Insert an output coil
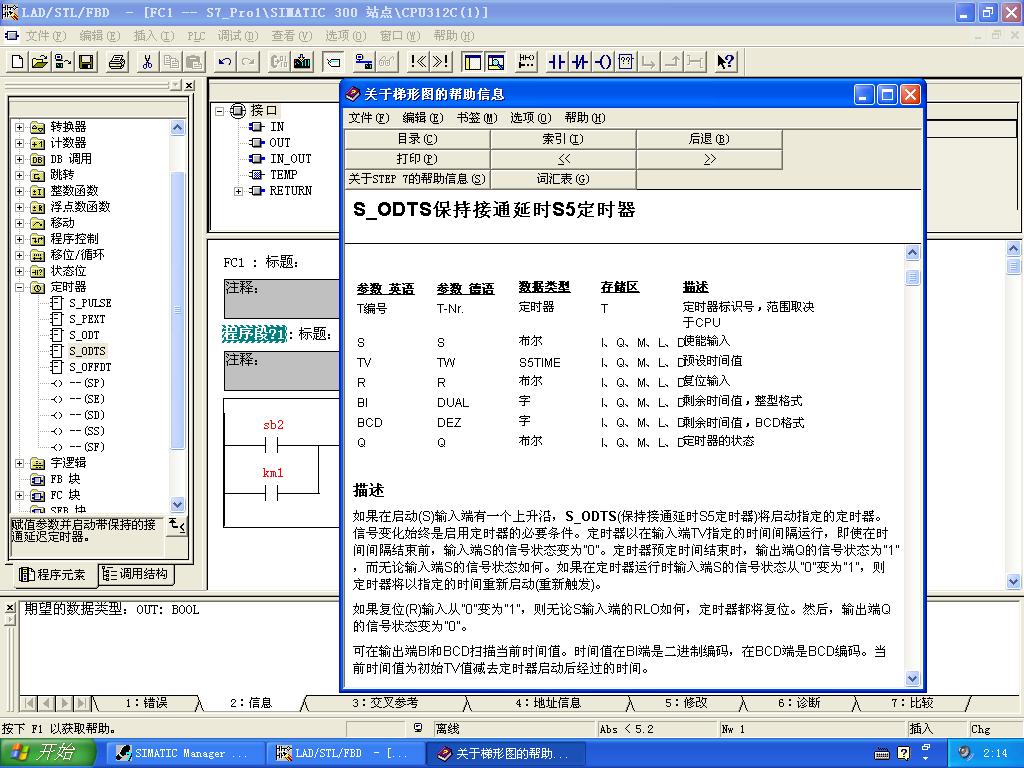This screenshot has width=1024, height=768. pyautogui.click(x=603, y=62)
